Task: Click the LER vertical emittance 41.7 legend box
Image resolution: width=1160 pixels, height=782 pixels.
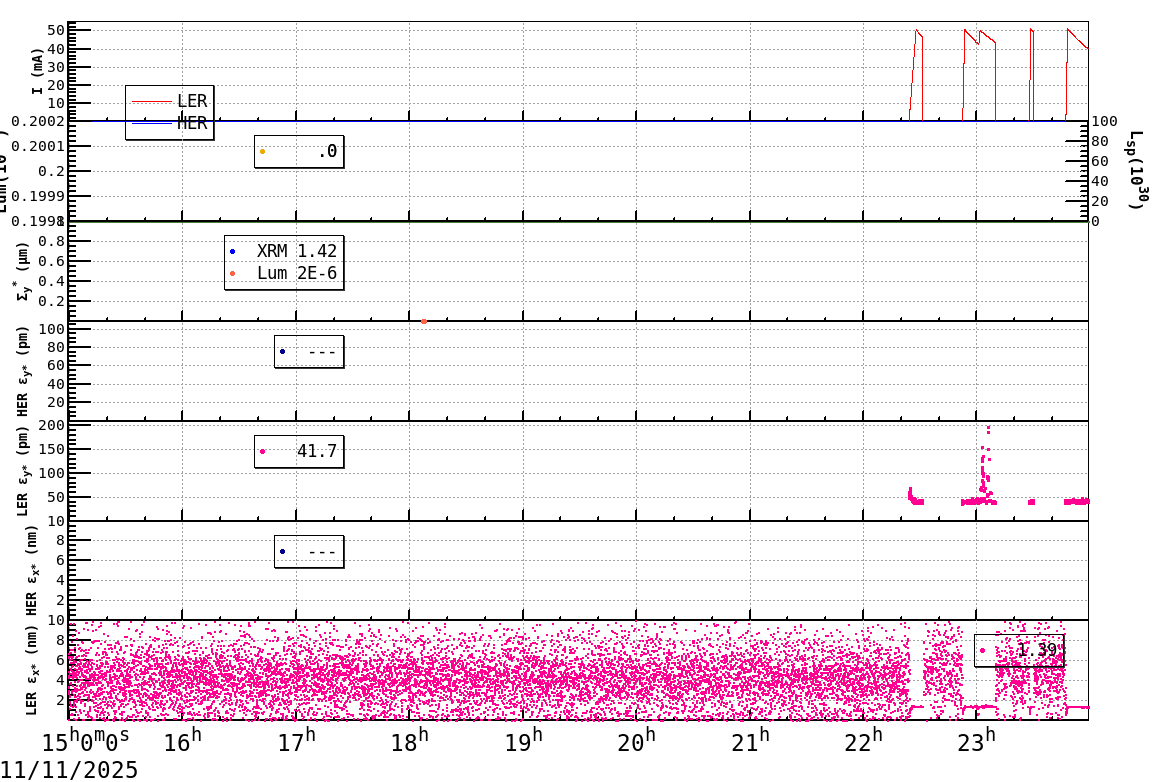Action: point(299,451)
